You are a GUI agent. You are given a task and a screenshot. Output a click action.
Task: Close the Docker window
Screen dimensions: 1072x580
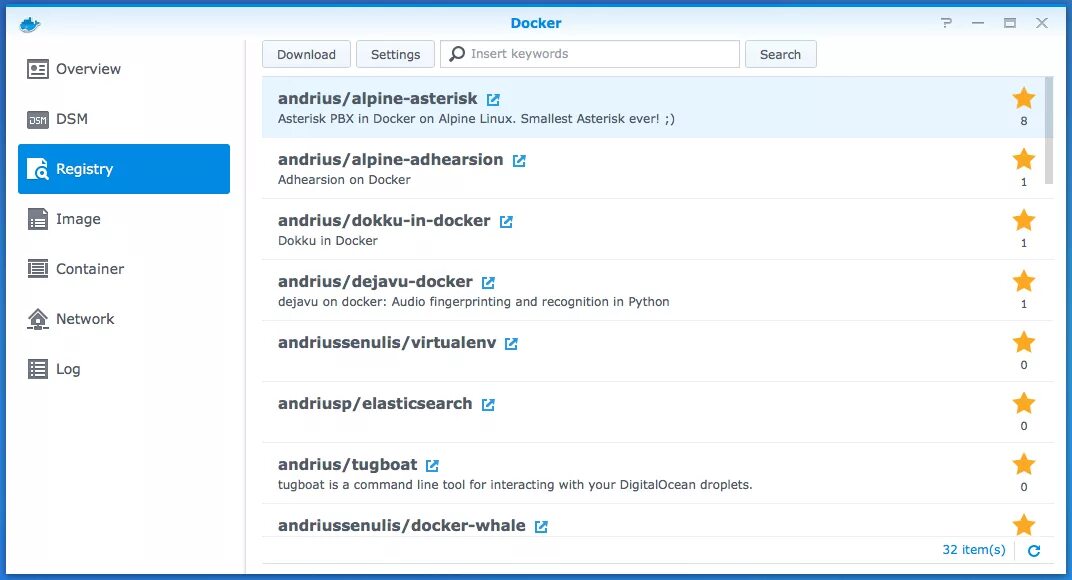(1042, 23)
